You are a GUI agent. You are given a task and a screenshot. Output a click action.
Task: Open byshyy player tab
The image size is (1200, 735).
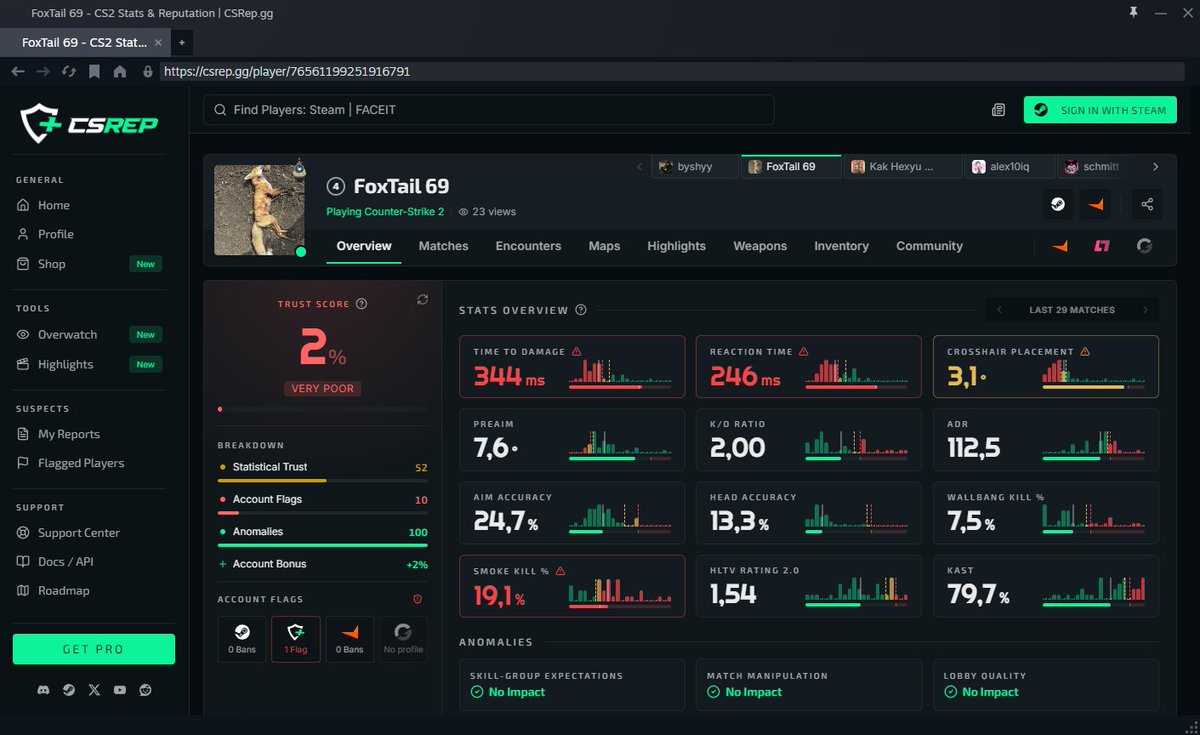[x=695, y=167]
